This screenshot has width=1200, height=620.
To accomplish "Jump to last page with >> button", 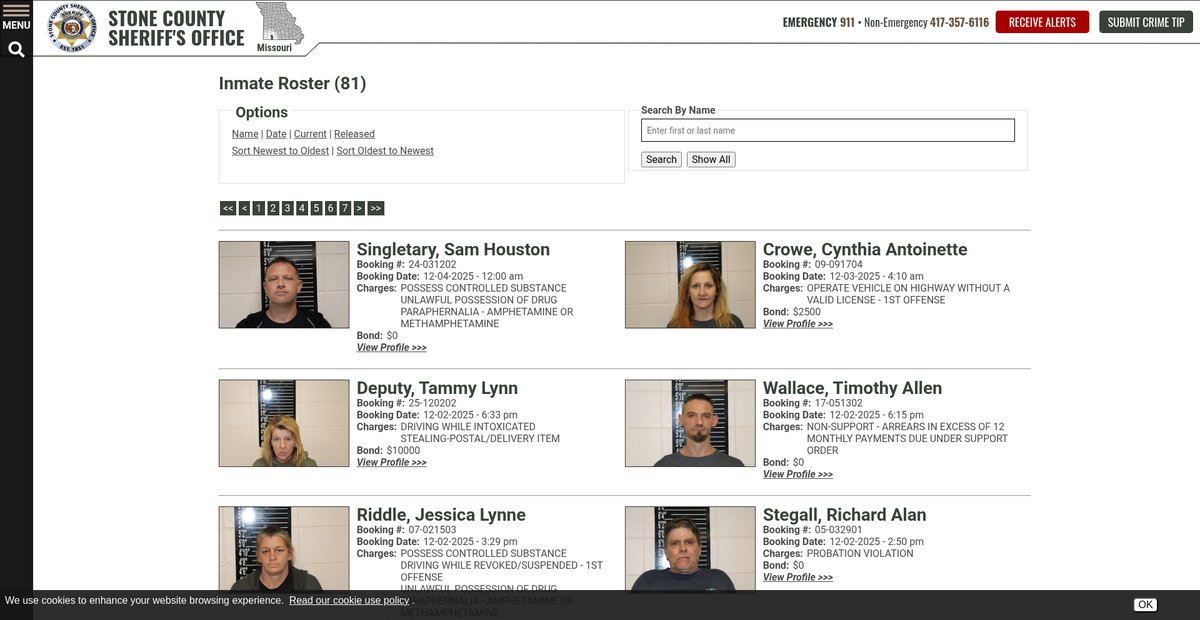I will click(376, 208).
